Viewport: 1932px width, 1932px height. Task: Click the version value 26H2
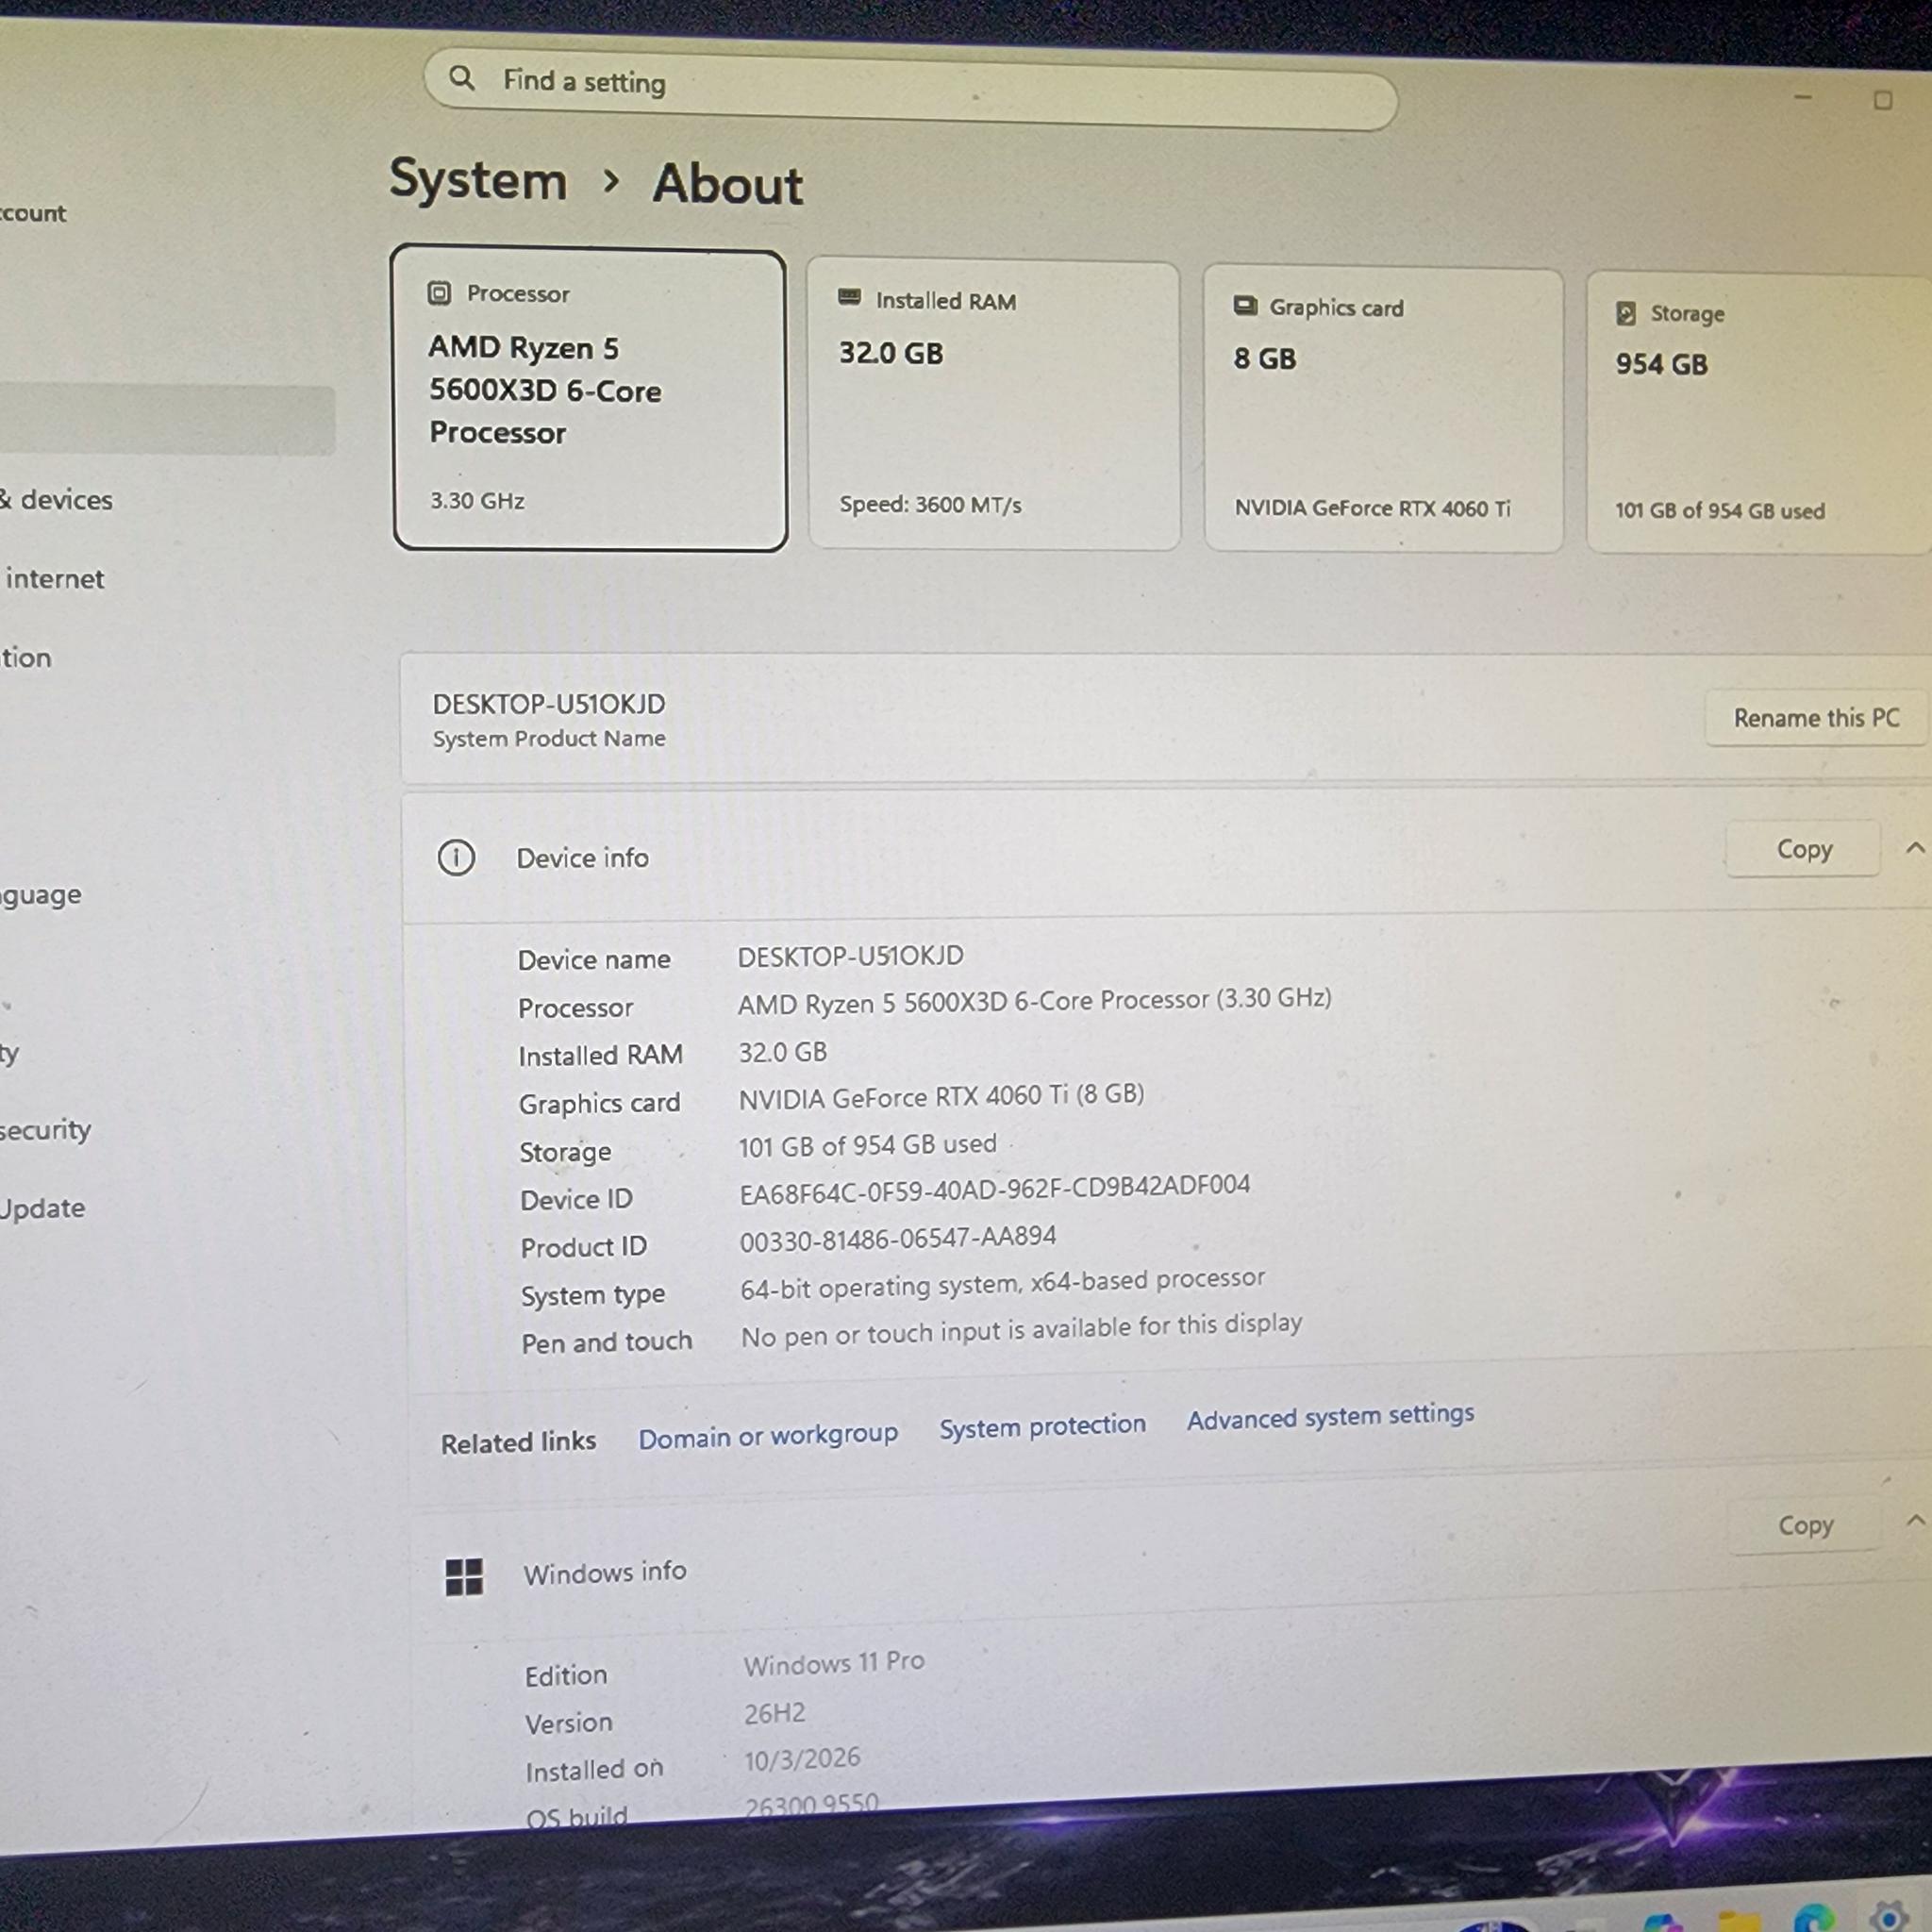tap(775, 1713)
